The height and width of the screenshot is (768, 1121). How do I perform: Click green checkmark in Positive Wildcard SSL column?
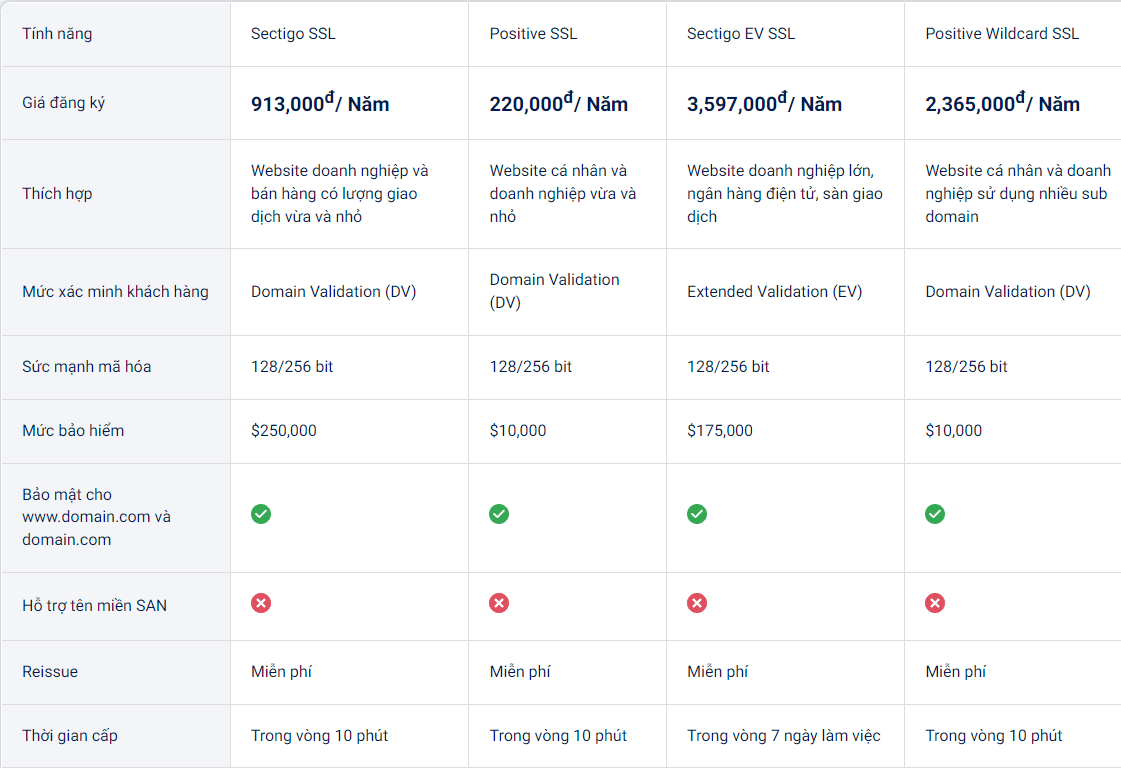coord(935,514)
